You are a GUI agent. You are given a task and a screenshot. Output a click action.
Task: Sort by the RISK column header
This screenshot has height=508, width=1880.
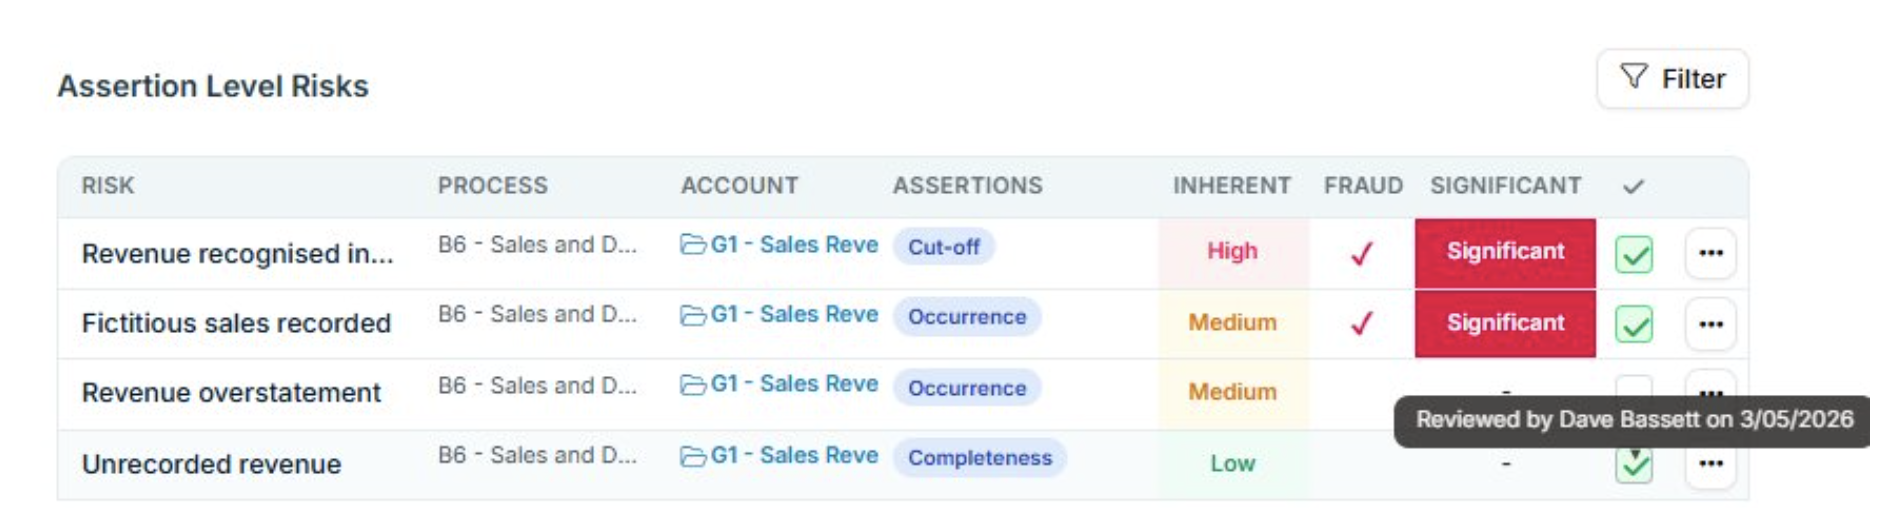(x=108, y=186)
